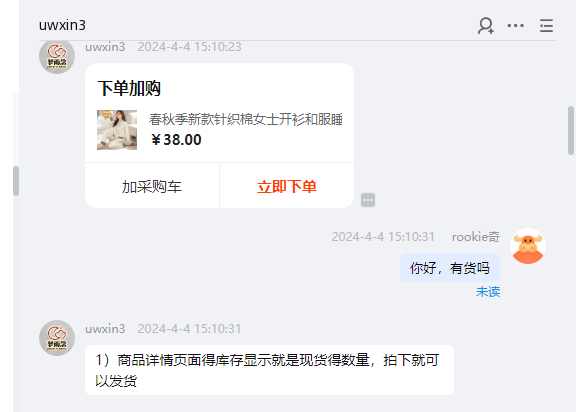Click the 未读 status link
Screen dimensions: 580x412
pos(488,292)
